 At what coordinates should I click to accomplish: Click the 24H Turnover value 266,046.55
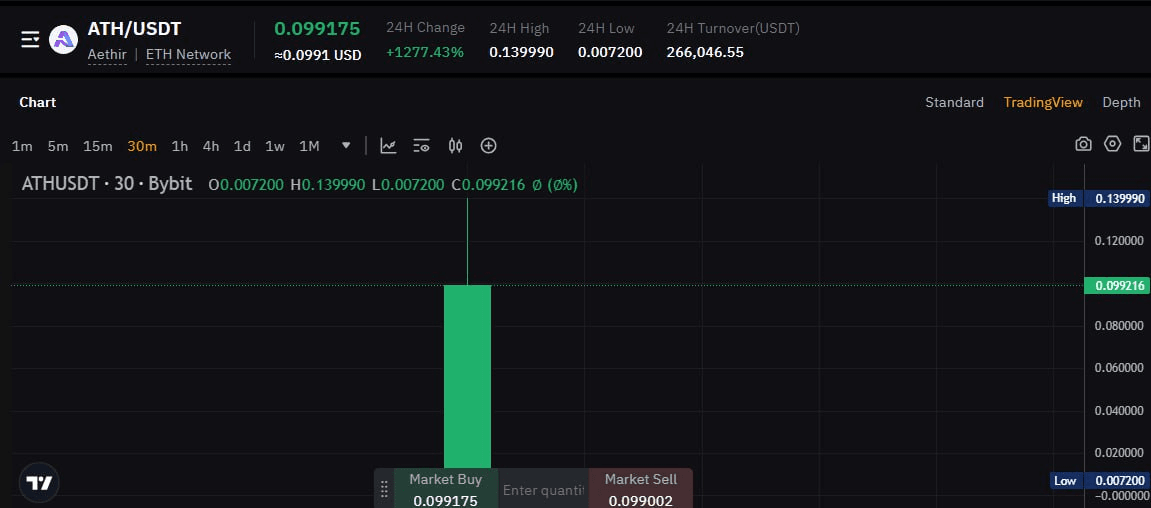[705, 52]
